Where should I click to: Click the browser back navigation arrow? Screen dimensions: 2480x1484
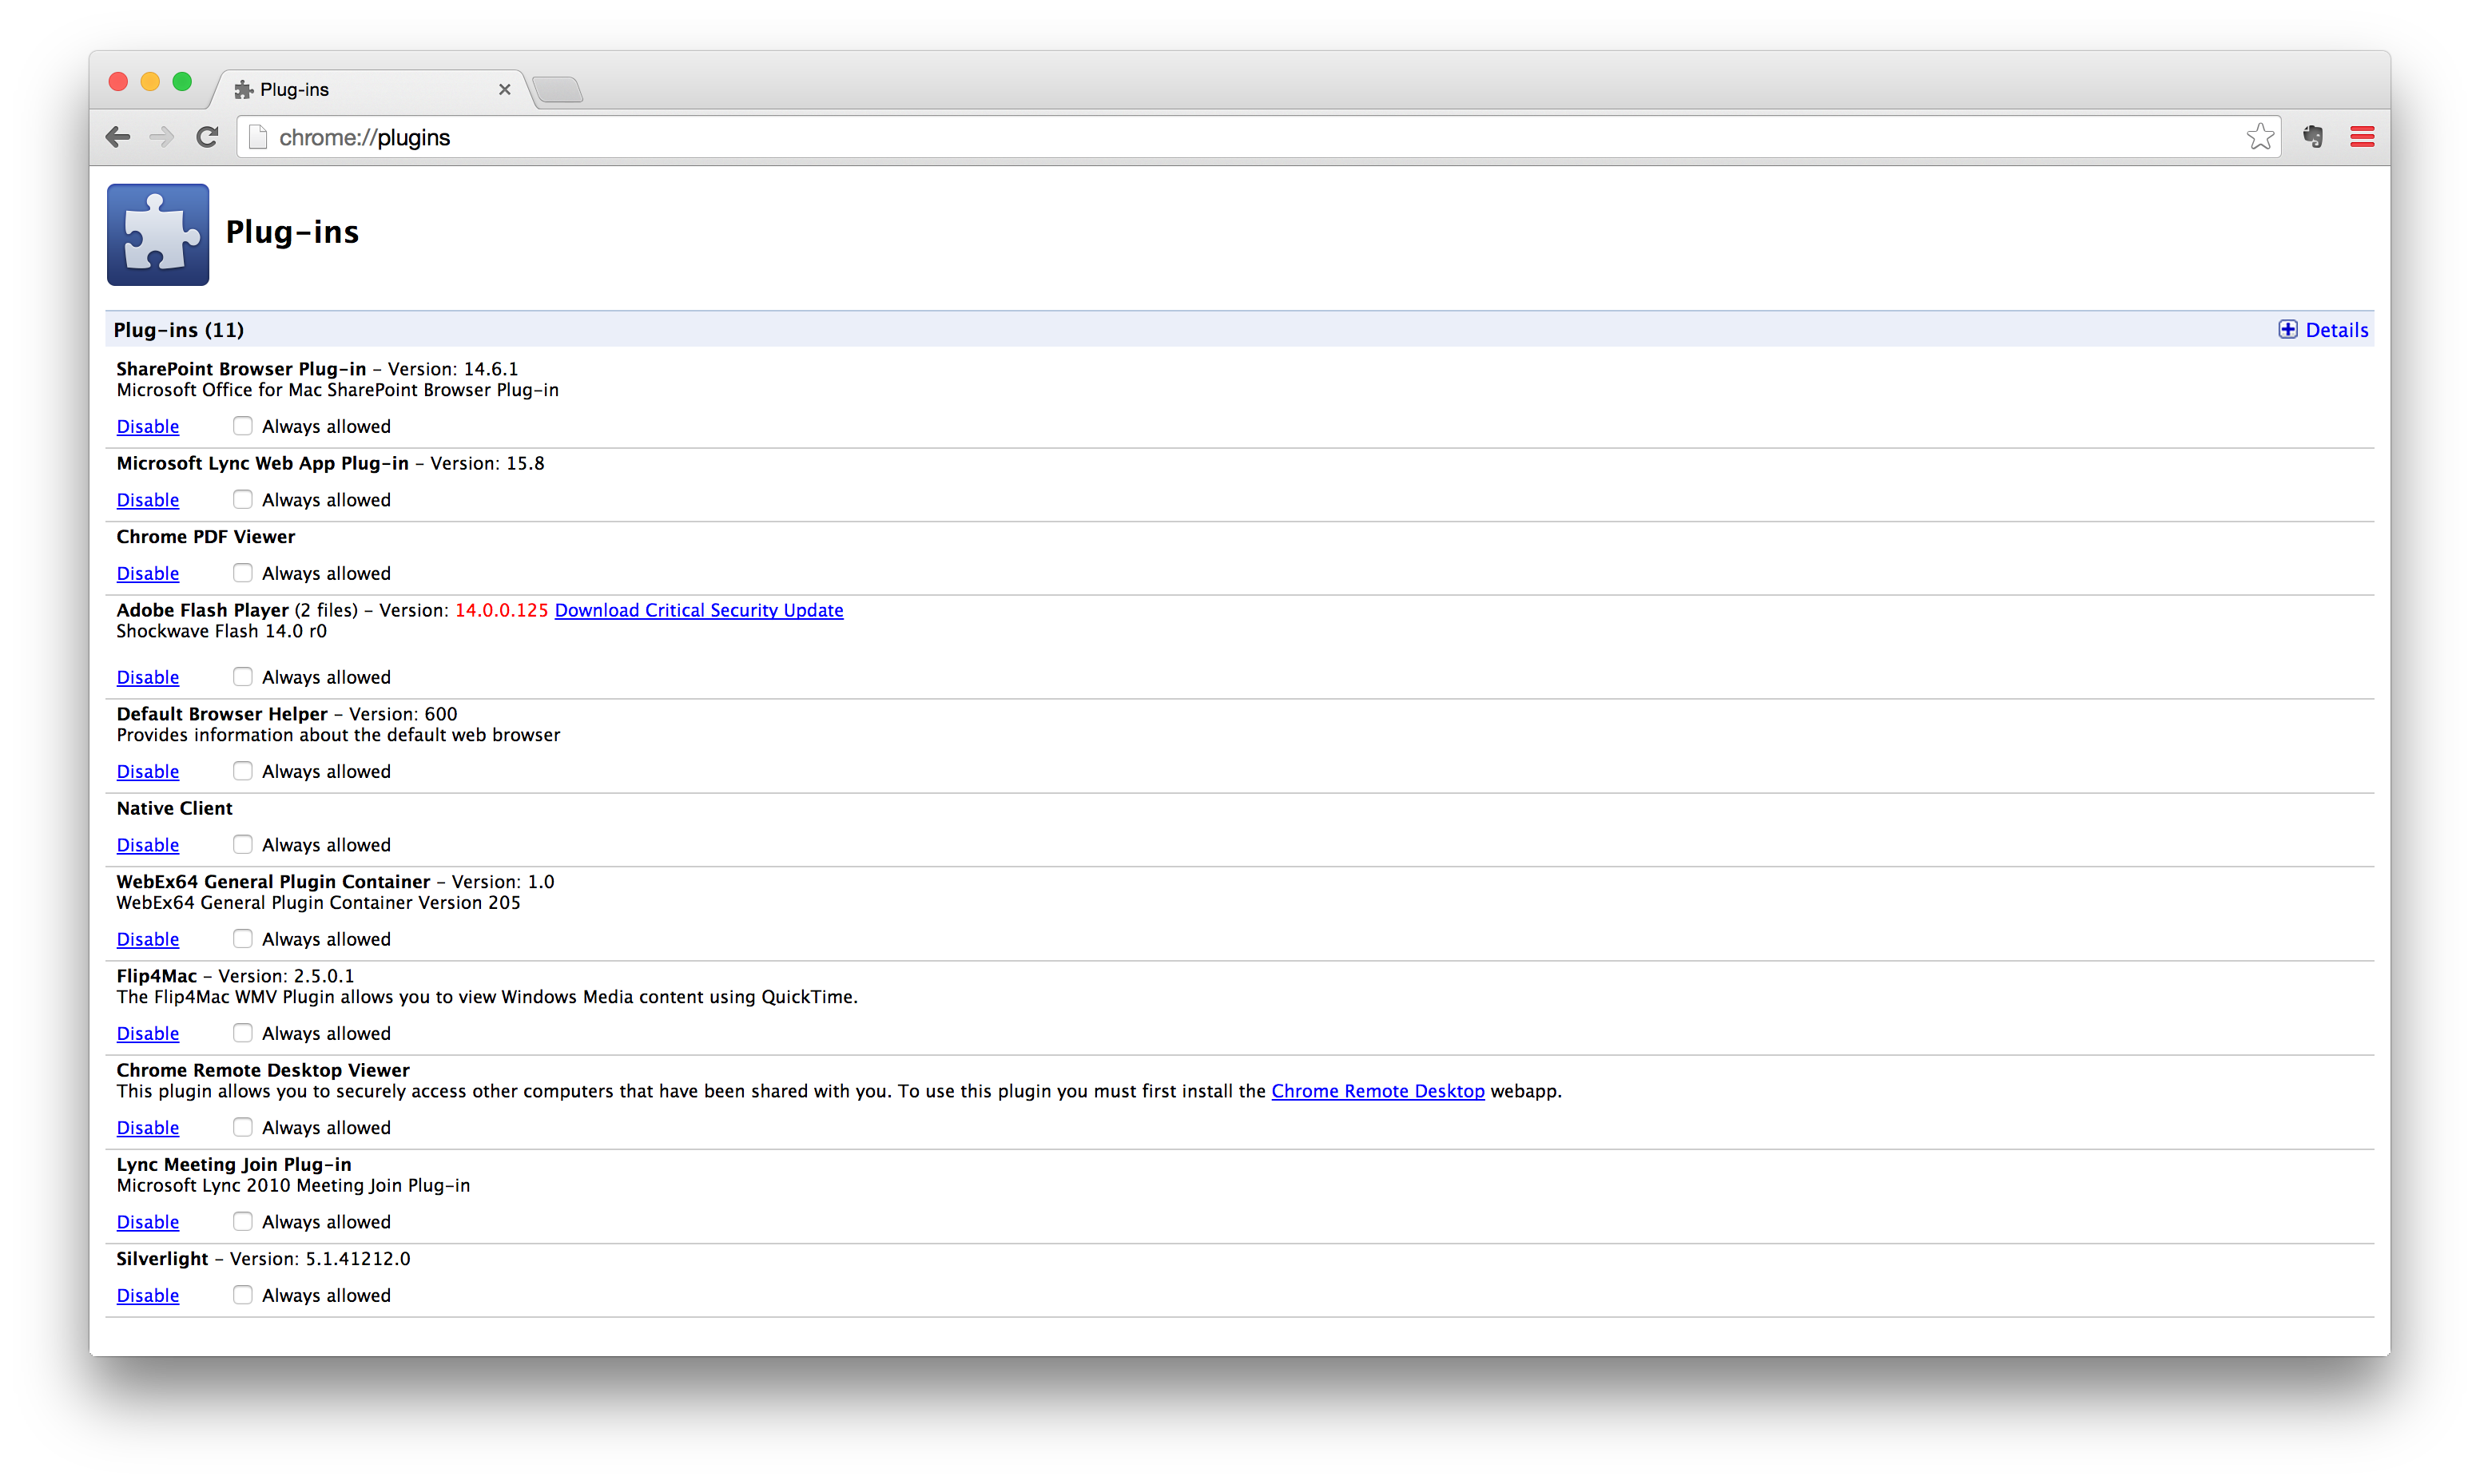(x=118, y=138)
